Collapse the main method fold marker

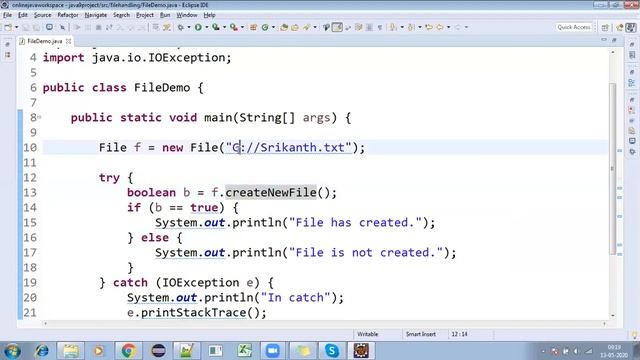(39, 118)
